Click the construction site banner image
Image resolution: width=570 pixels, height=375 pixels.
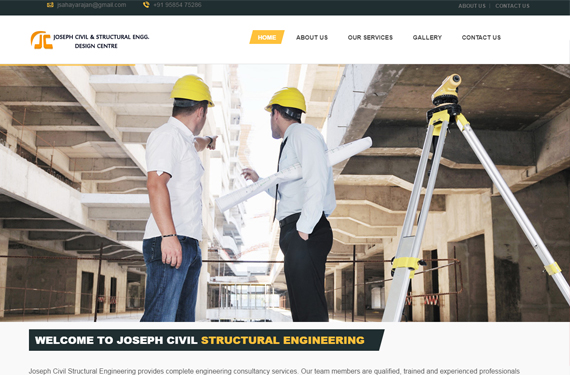click(285, 193)
